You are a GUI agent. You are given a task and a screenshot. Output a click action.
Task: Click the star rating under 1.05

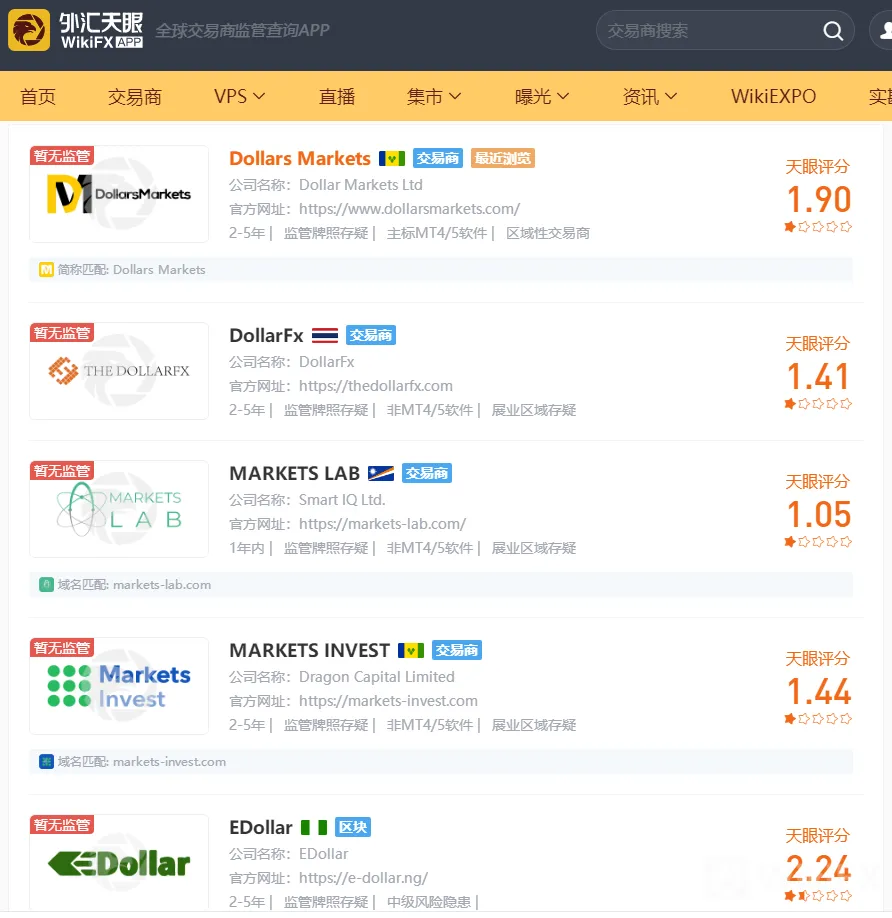(x=818, y=542)
